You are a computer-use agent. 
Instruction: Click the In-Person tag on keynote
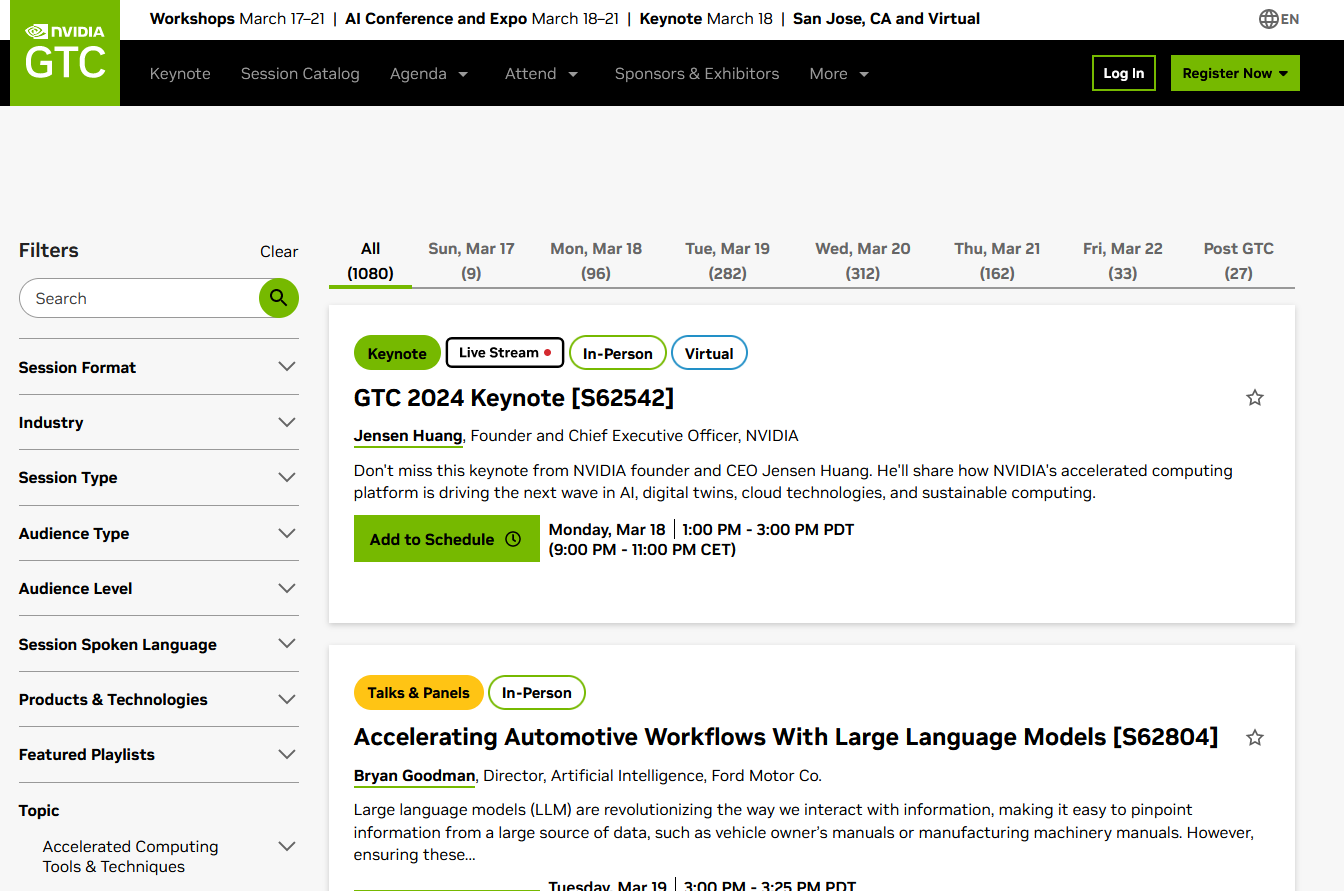coord(618,353)
